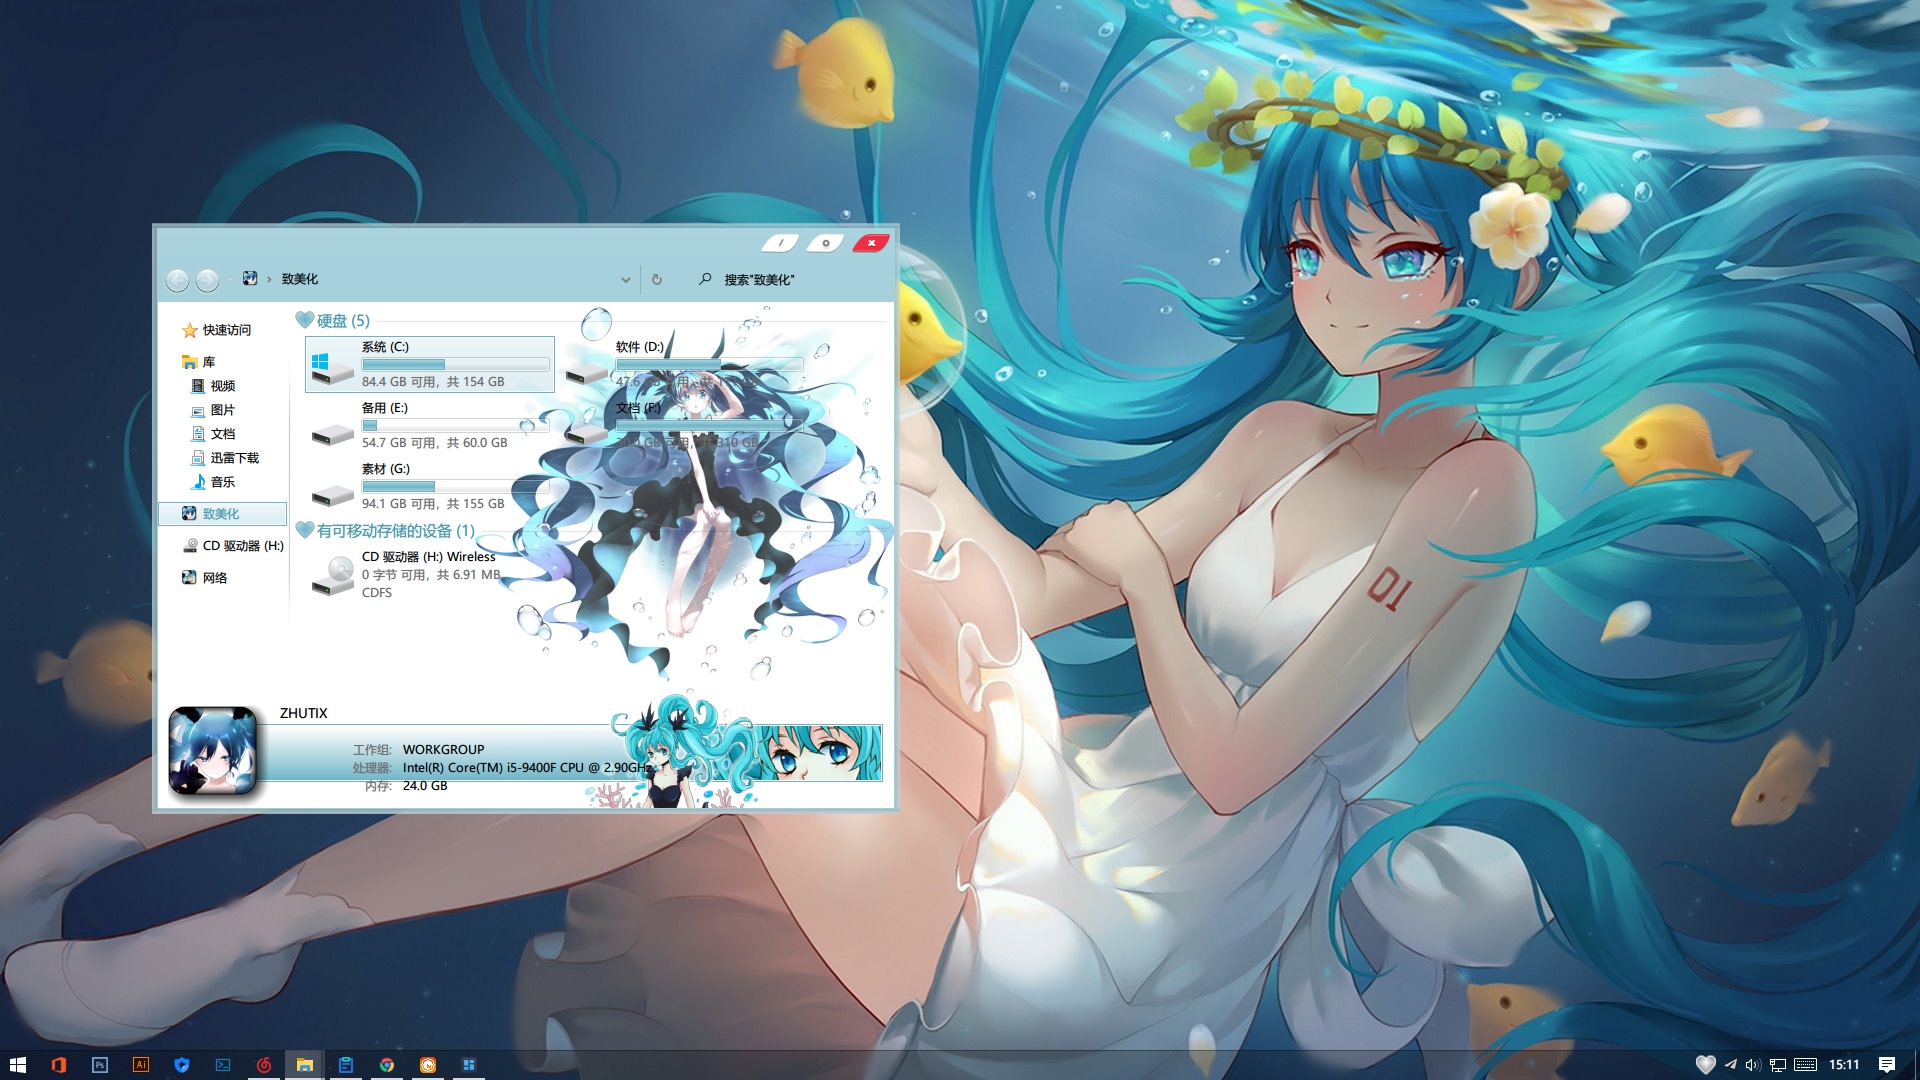
Task: Click the refresh icon in the address bar
Action: click(656, 279)
